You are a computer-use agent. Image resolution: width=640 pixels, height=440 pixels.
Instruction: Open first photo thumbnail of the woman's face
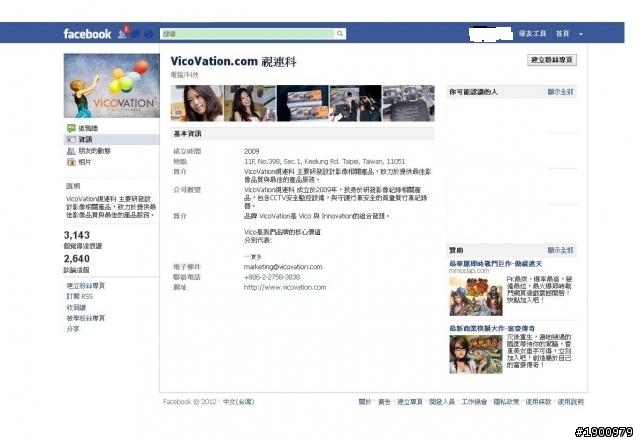coord(197,103)
